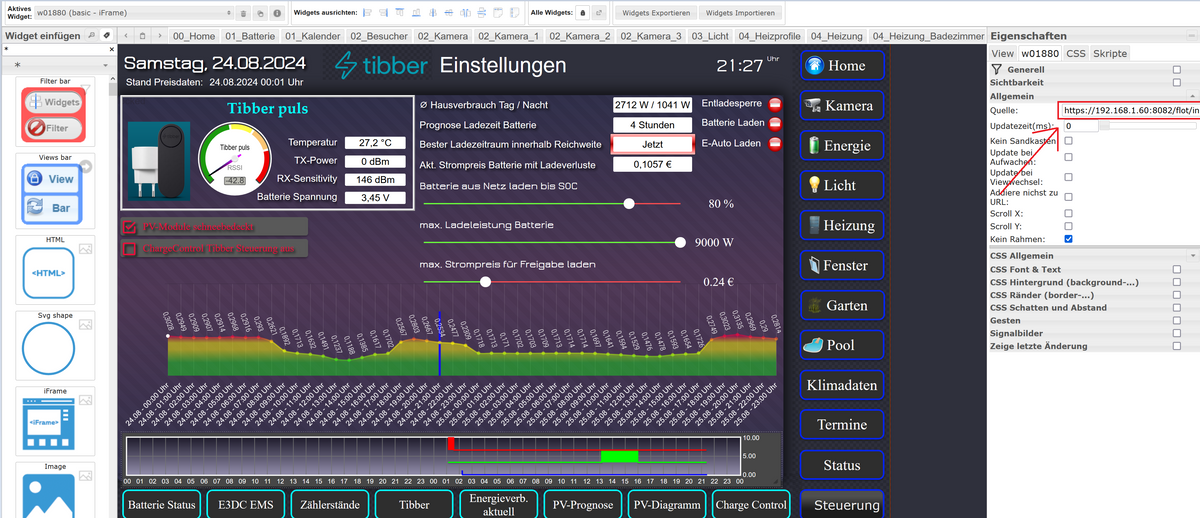Click max. Ladeleistung Batterie slider handle
The width and height of the screenshot is (1200, 518).
(x=681, y=242)
